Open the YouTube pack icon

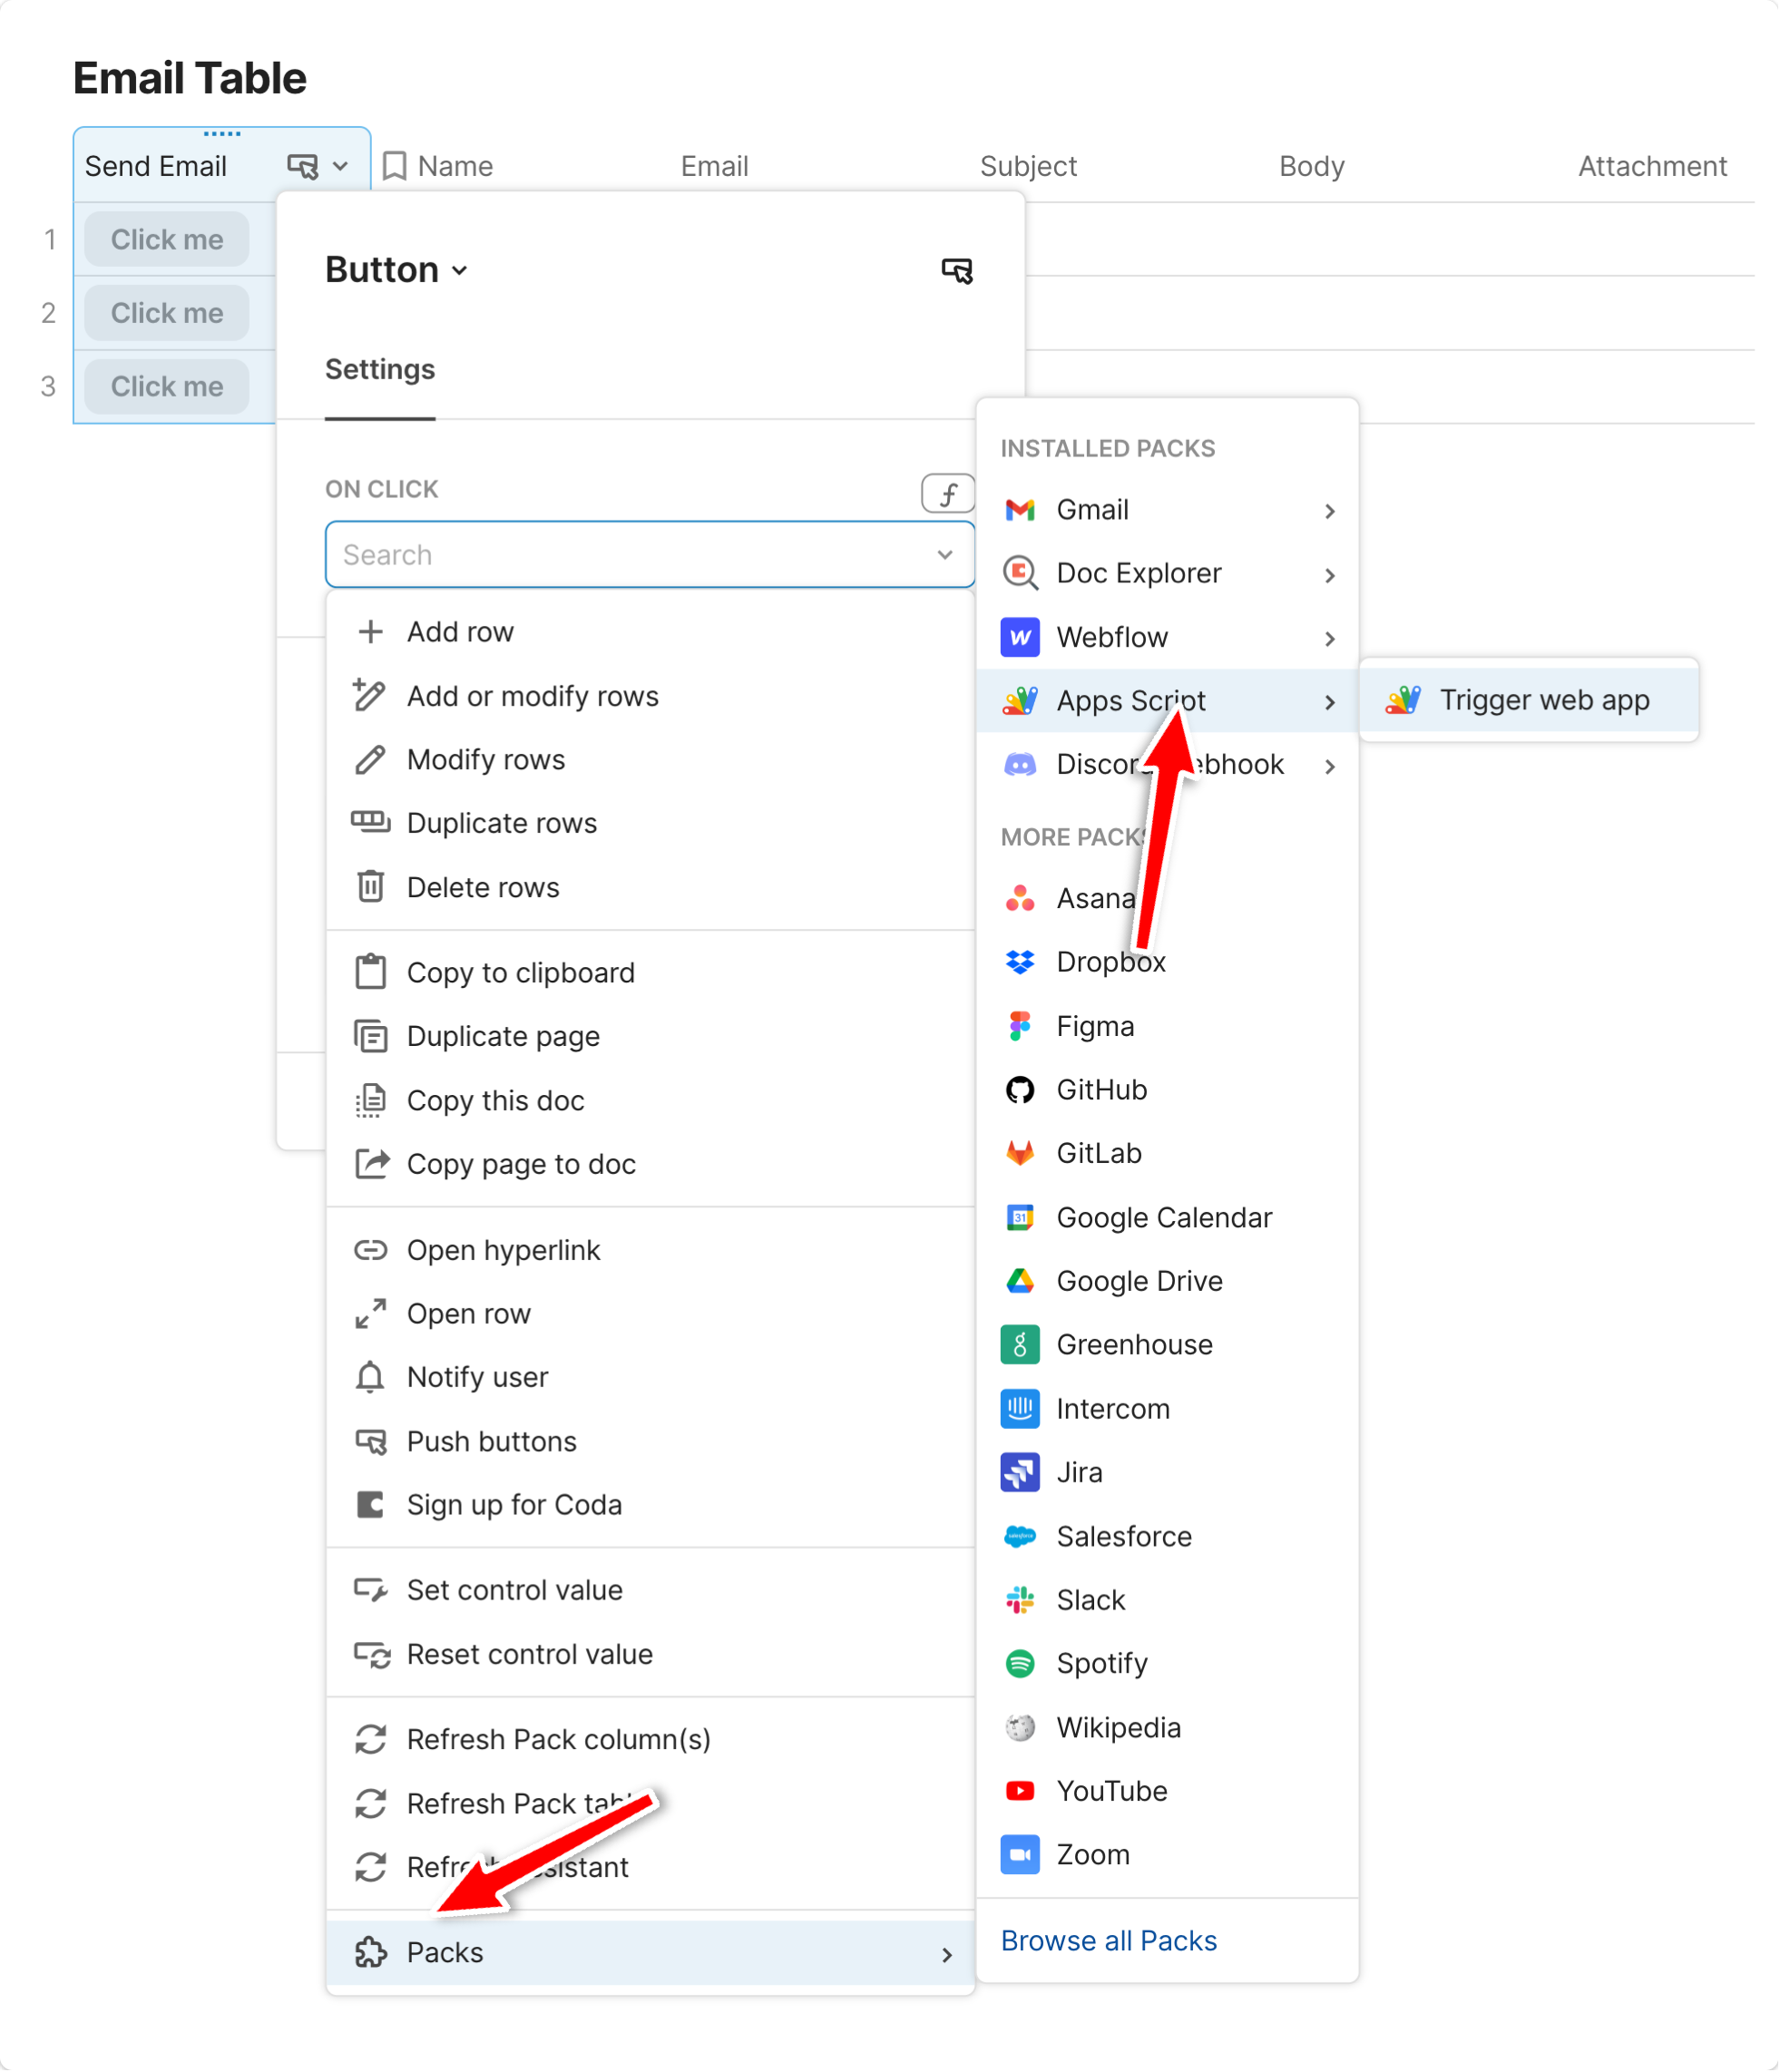point(1020,1790)
